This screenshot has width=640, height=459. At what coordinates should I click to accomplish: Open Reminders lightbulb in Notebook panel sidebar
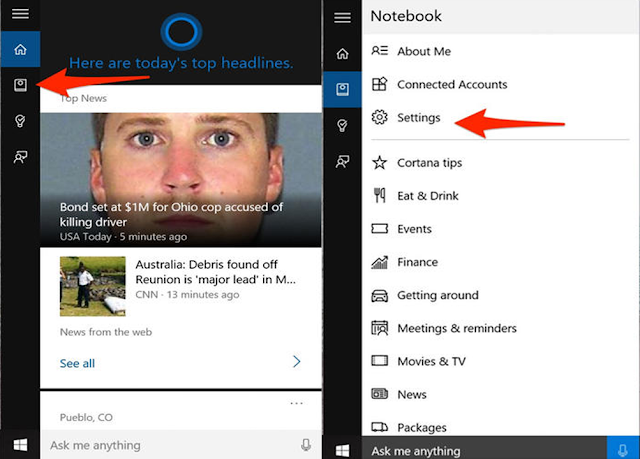click(x=342, y=125)
